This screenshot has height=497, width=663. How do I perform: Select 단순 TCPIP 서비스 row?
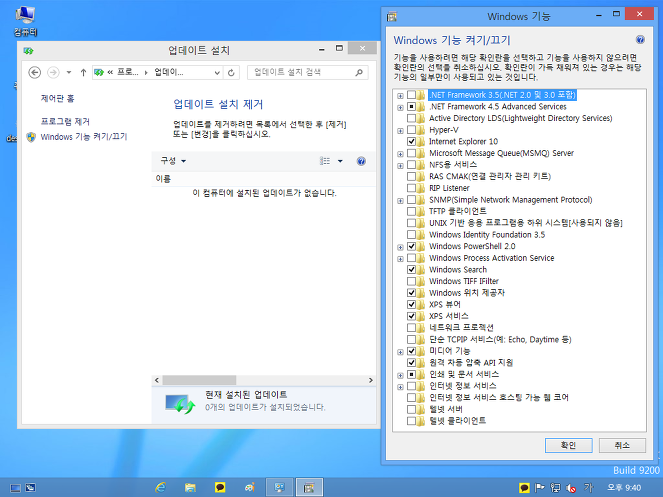pos(500,339)
